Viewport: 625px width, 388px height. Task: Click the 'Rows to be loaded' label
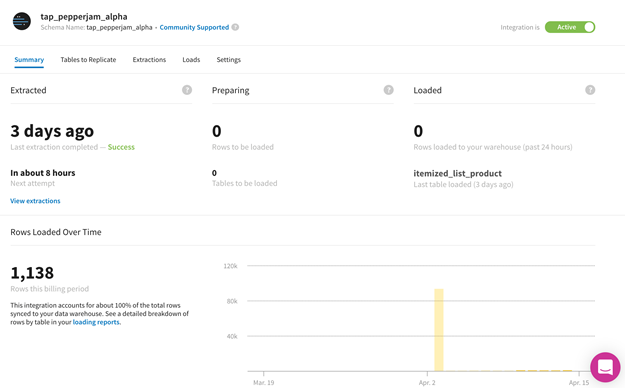[243, 147]
